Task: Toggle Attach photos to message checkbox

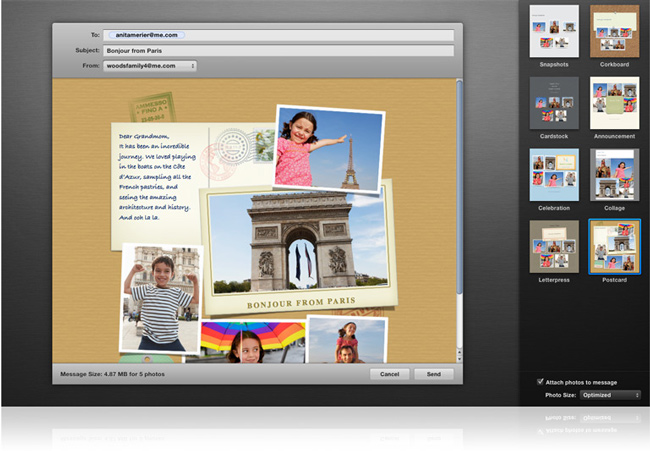Action: tap(541, 382)
